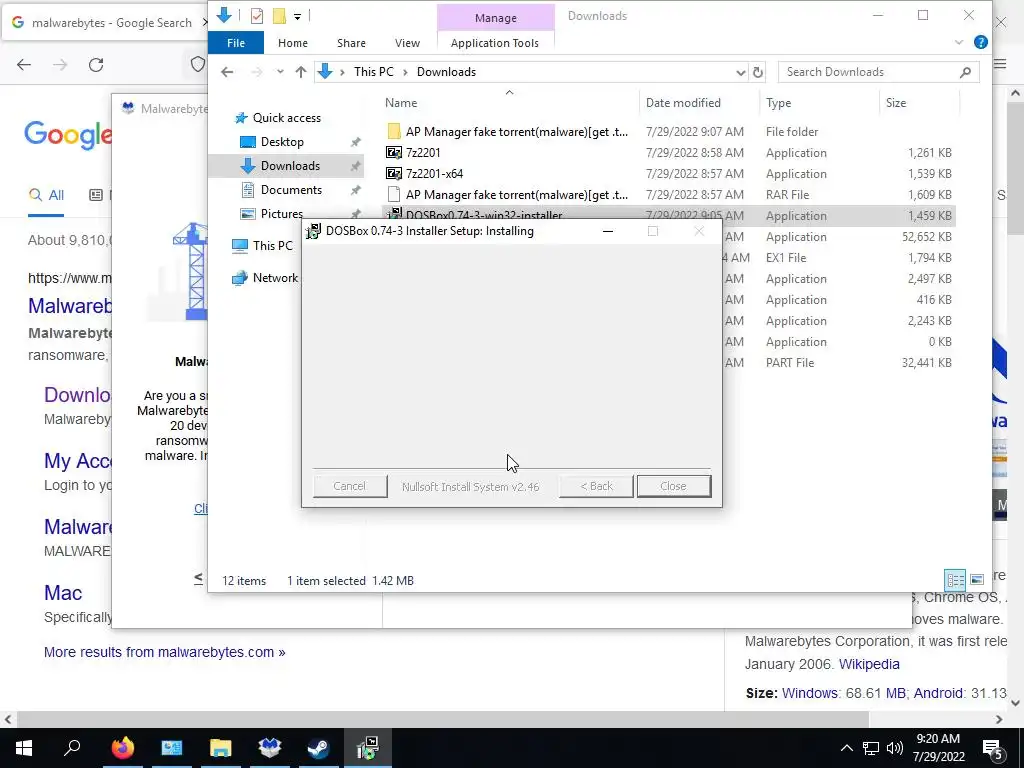Open the Home ribbon tab
The image size is (1024, 768).
[x=293, y=42]
